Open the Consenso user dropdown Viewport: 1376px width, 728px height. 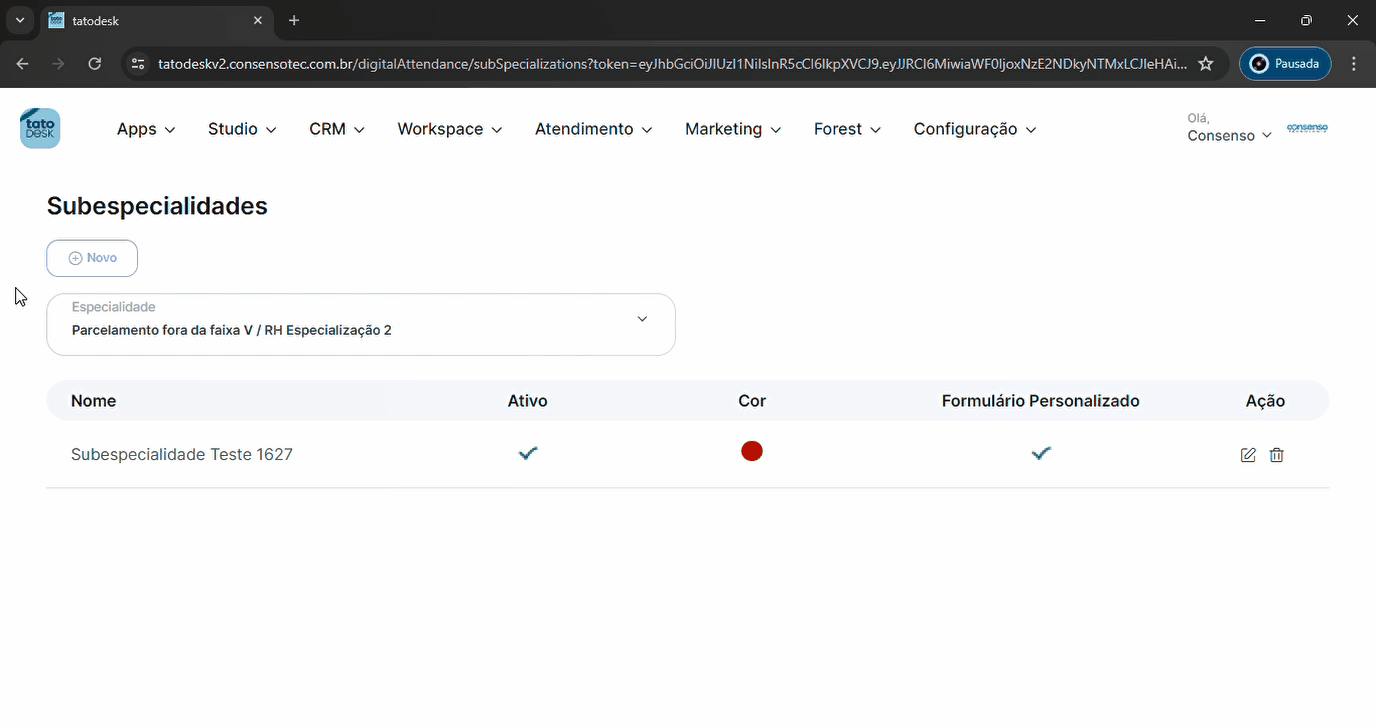(1229, 135)
